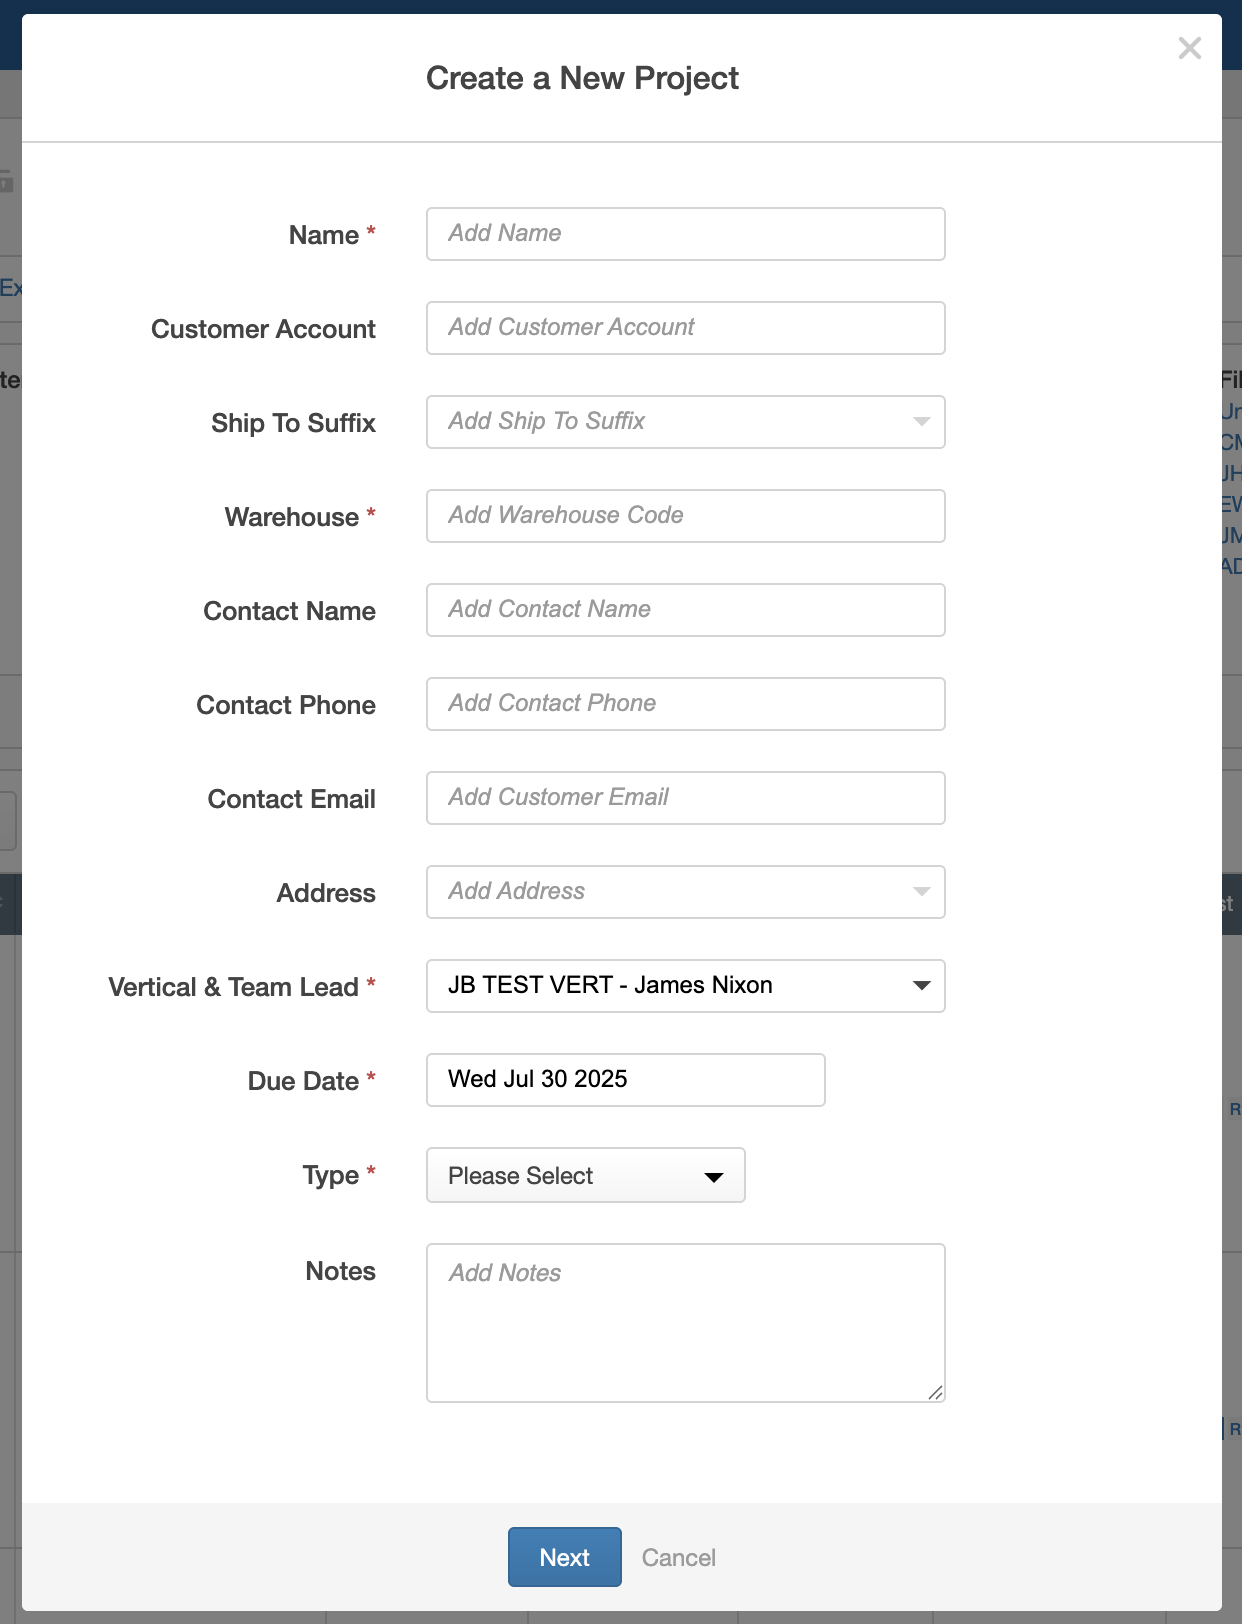Image resolution: width=1242 pixels, height=1624 pixels.
Task: Click the Address dropdown arrow
Action: click(x=921, y=892)
